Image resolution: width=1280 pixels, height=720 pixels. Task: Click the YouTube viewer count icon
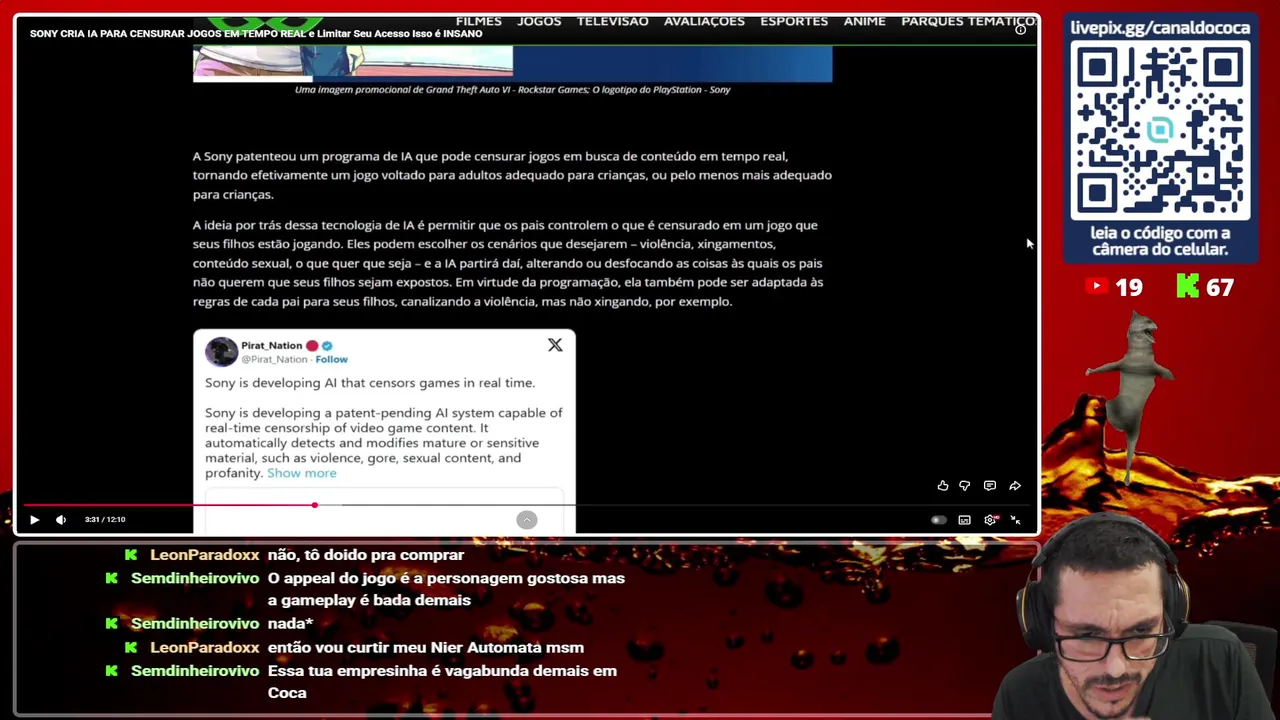pos(1097,287)
